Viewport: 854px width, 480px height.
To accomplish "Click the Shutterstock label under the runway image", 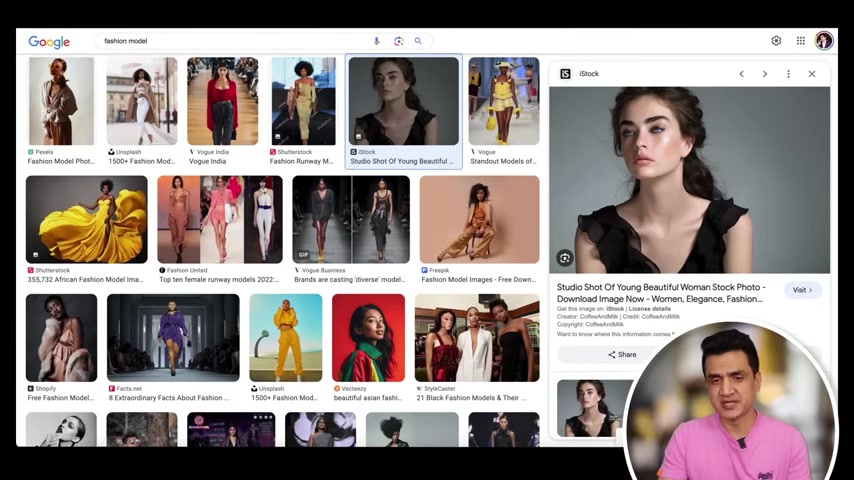I will click(x=295, y=152).
